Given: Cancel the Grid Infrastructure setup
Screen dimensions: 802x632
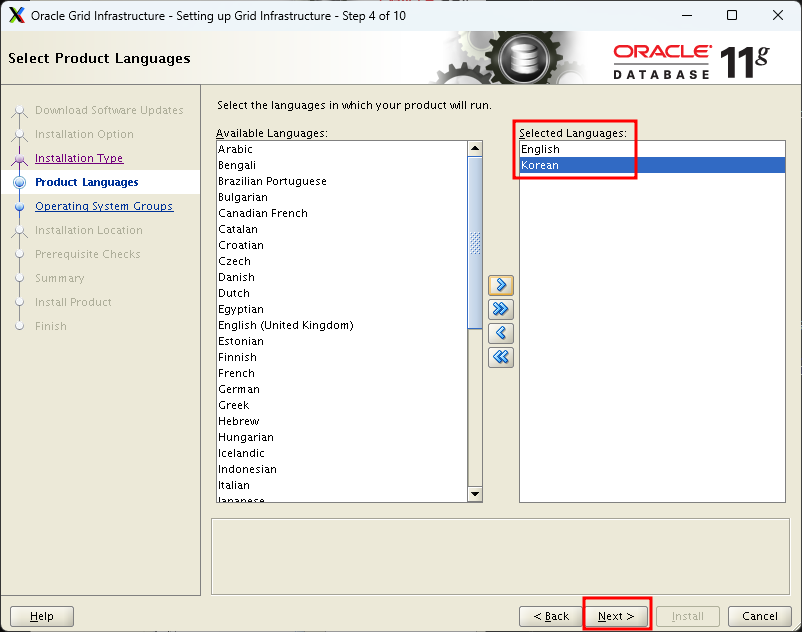Looking at the screenshot, I should pos(760,616).
